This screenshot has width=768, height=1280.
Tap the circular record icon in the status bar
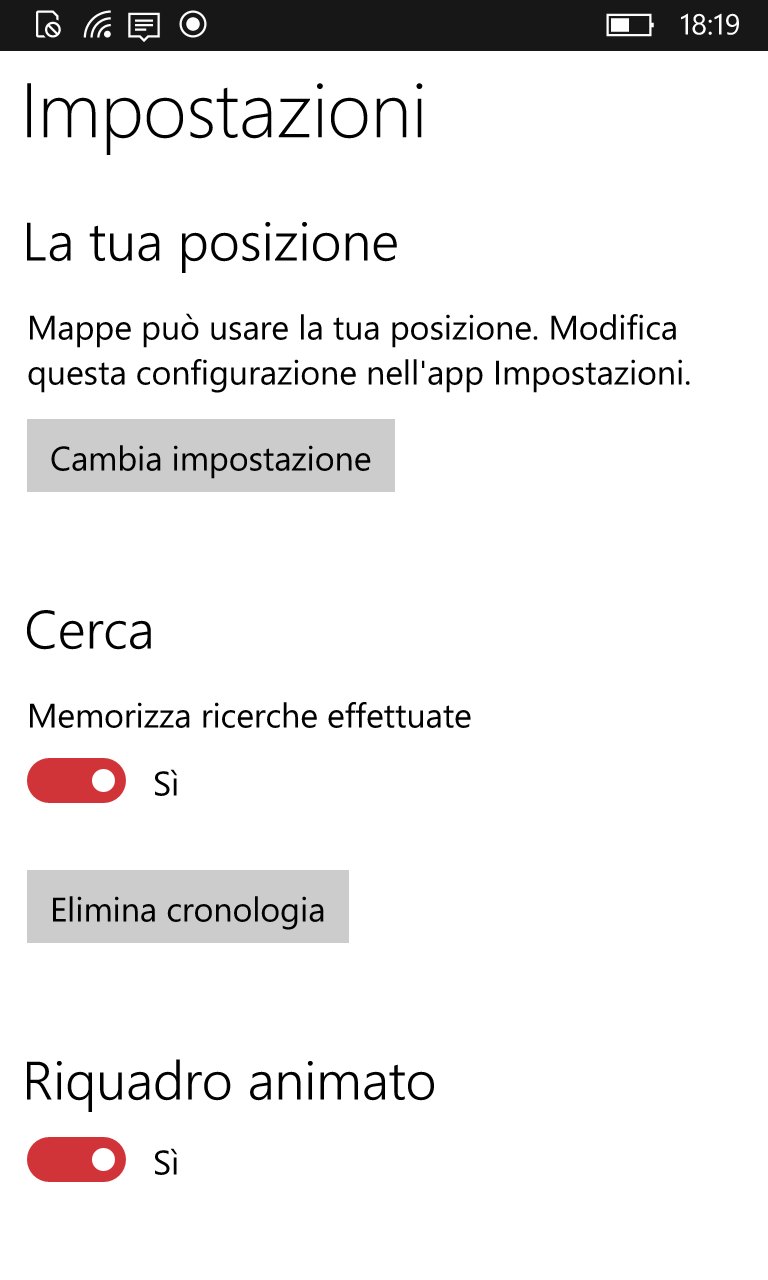point(193,24)
